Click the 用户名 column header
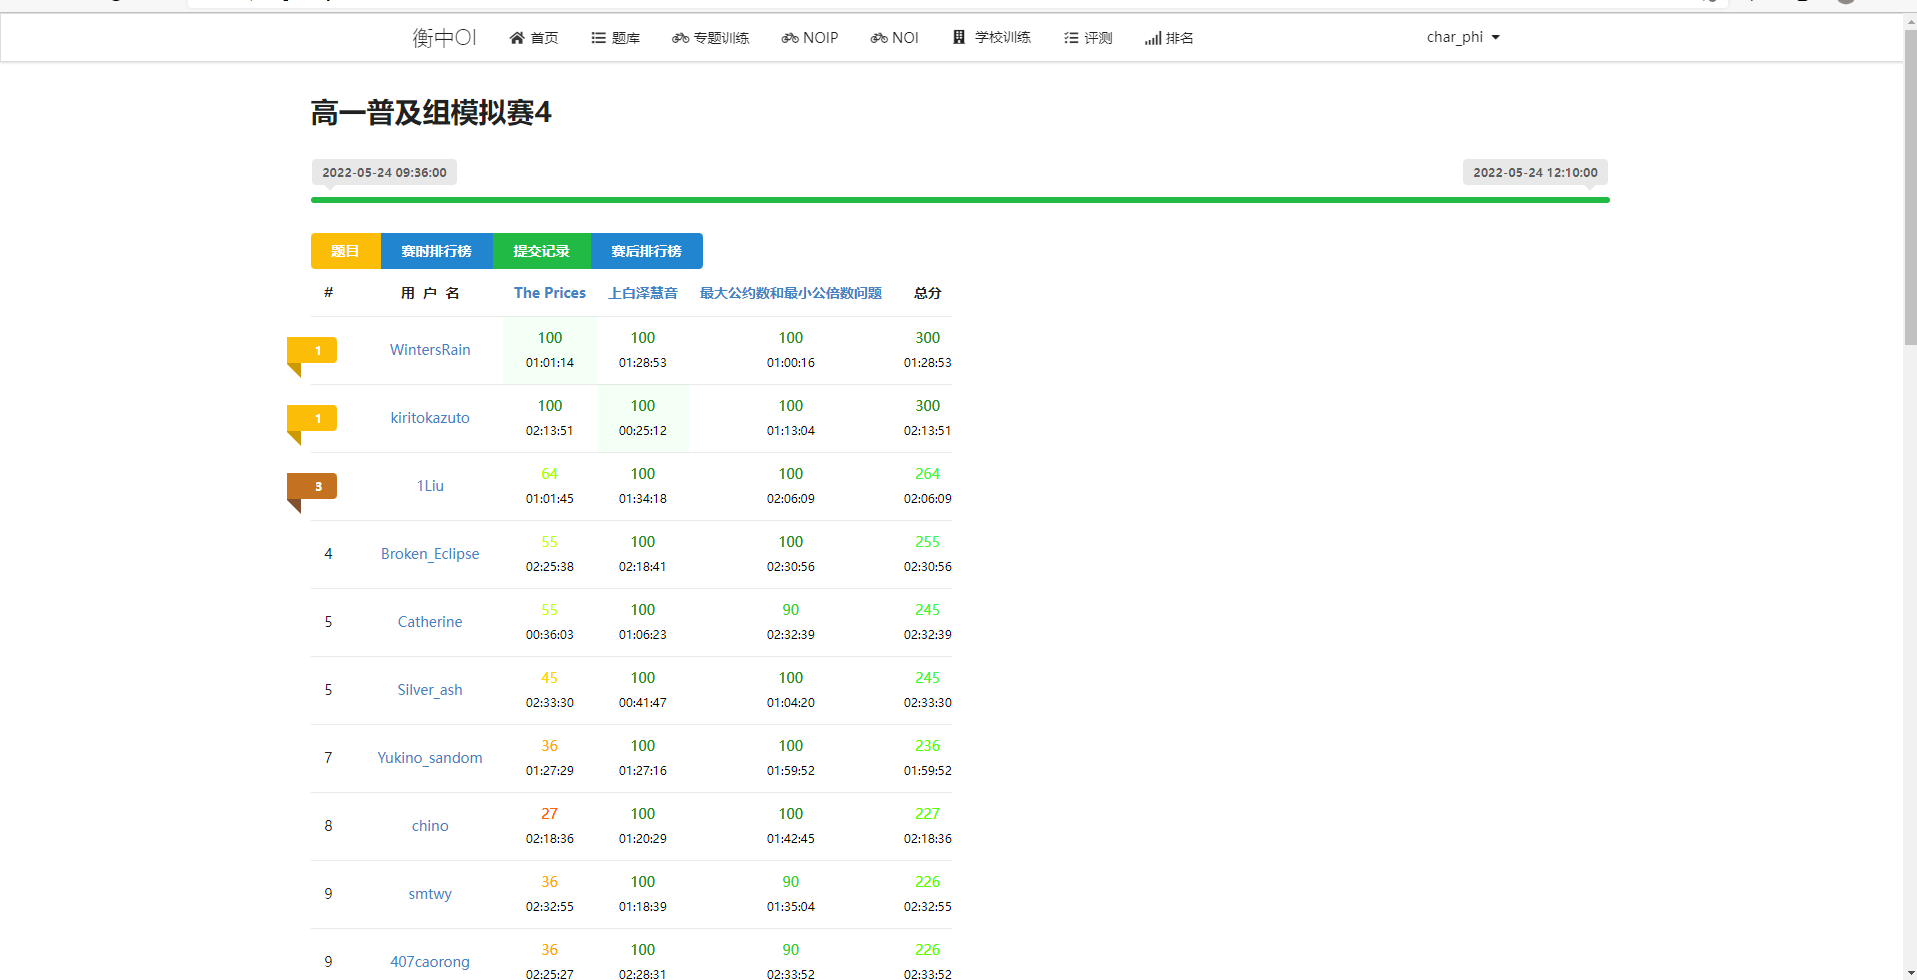 click(x=430, y=293)
